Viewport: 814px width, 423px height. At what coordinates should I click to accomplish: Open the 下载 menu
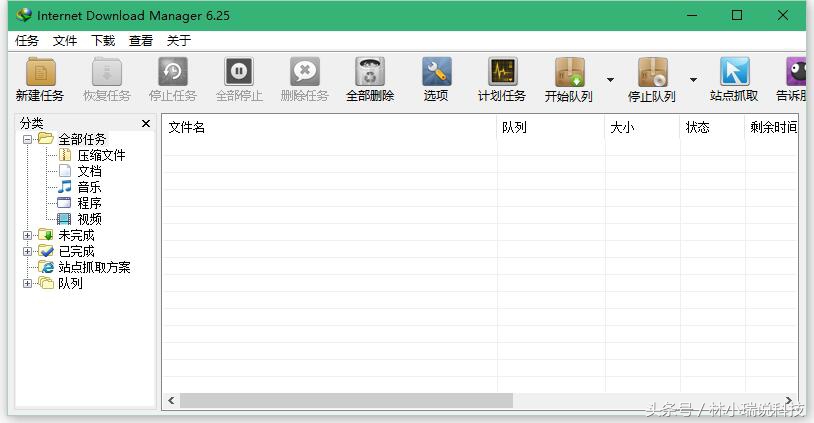click(103, 40)
